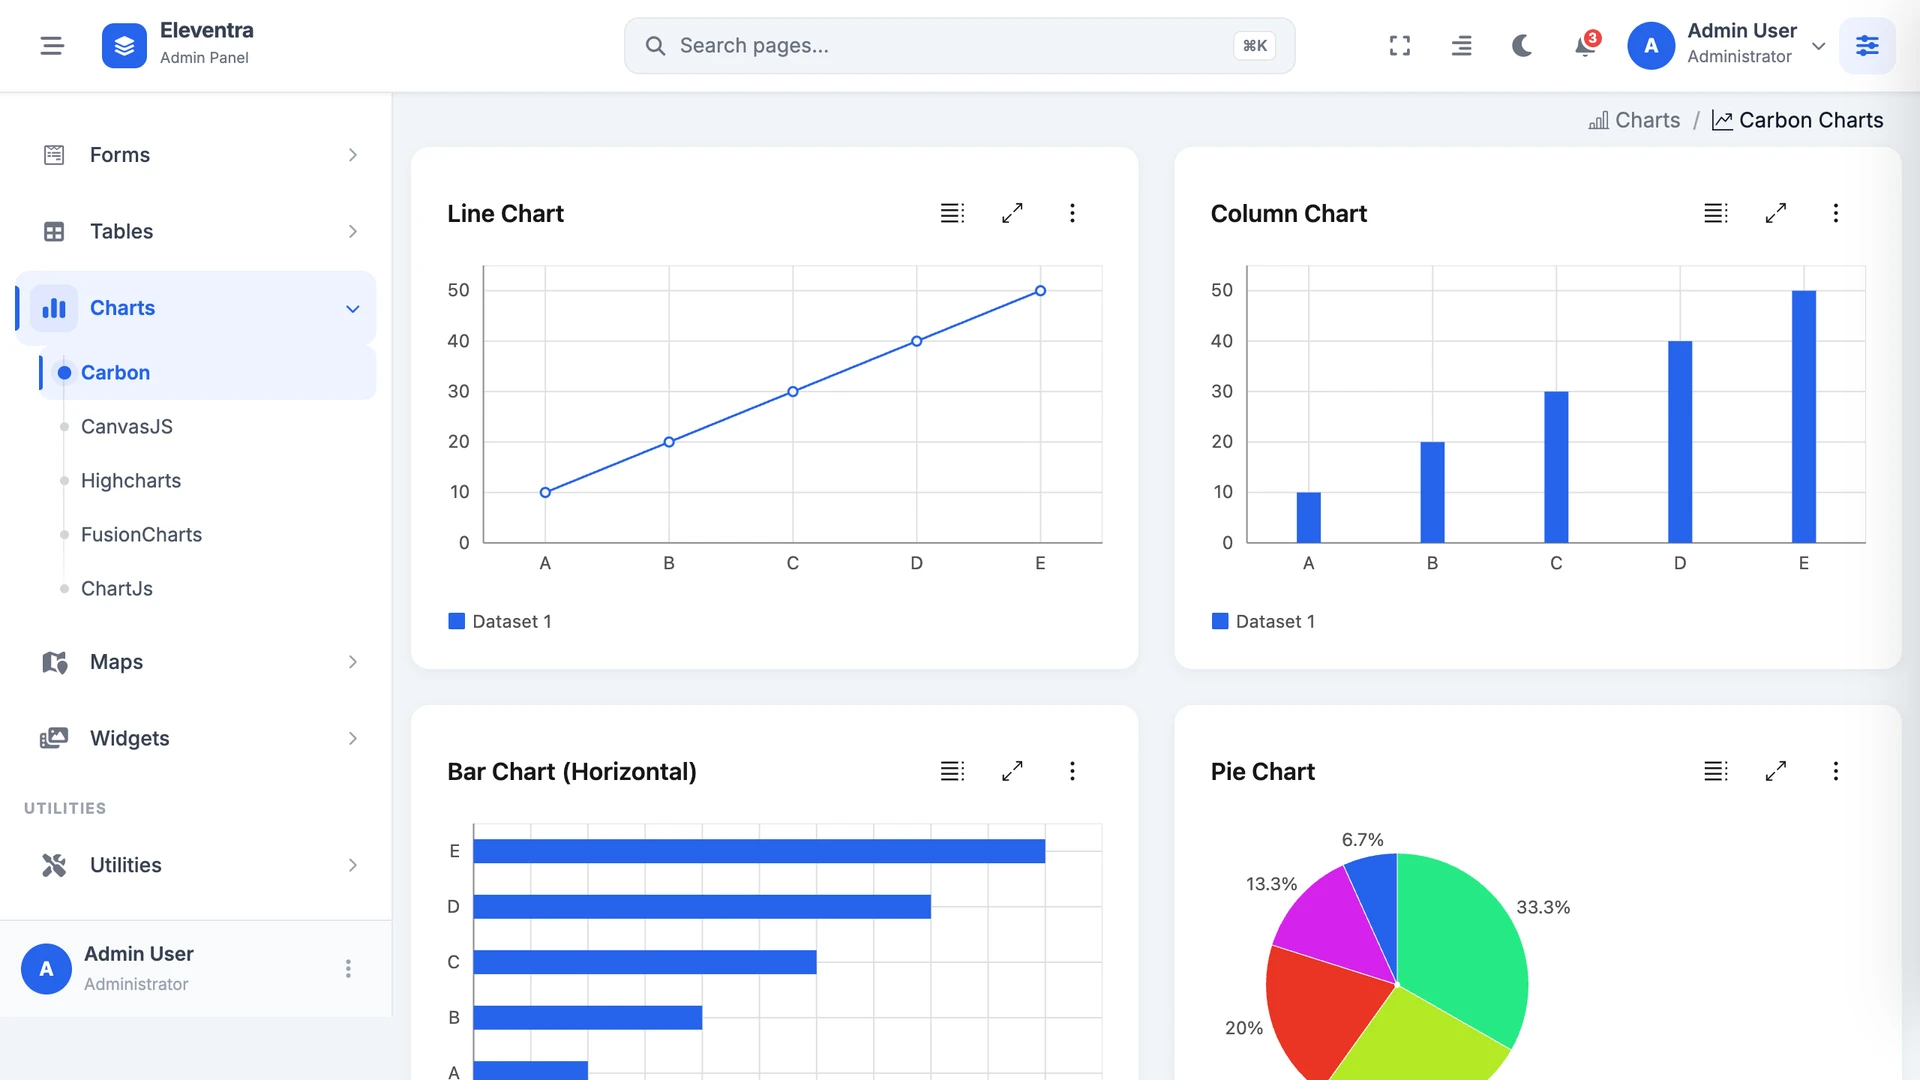Click the Column Chart bar C
This screenshot has height=1080, width=1920.
pyautogui.click(x=1556, y=467)
